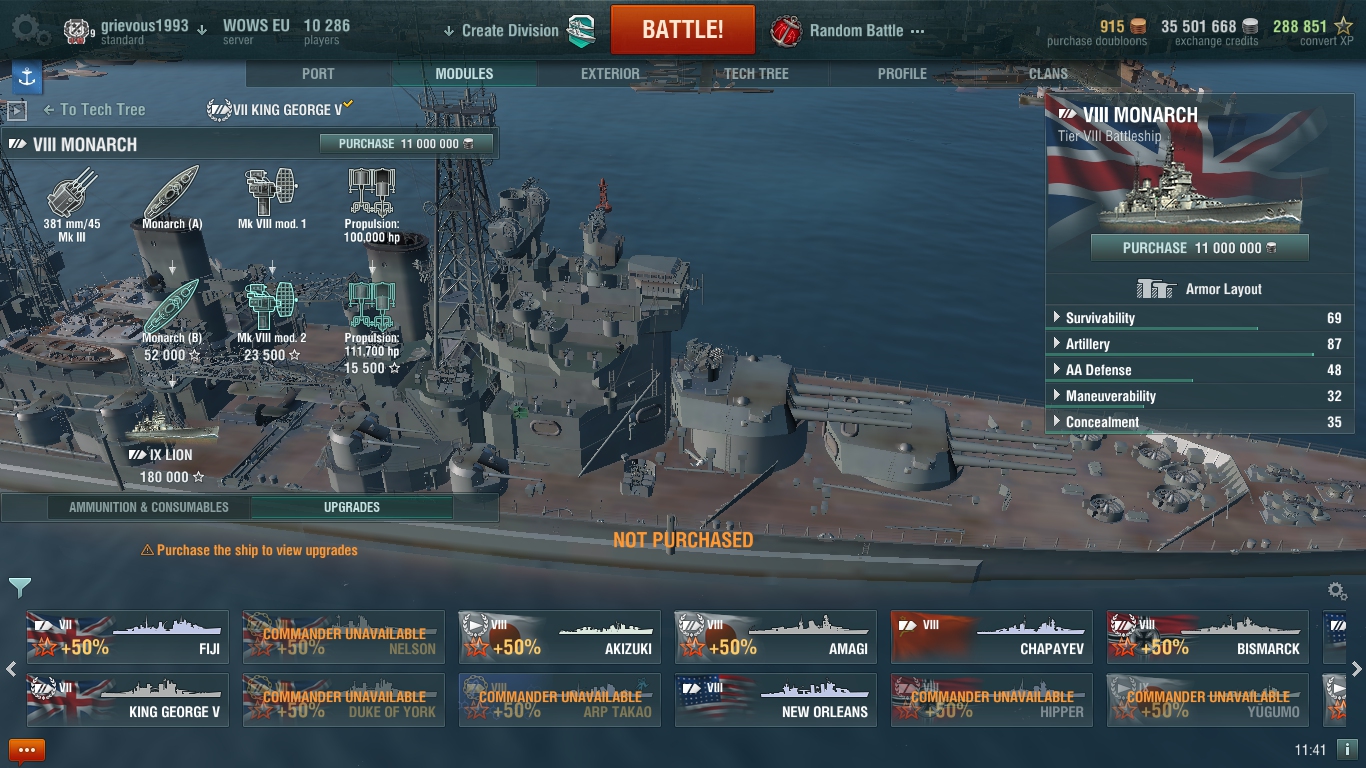Select the Bismarck ship in carousel

tap(1207, 637)
